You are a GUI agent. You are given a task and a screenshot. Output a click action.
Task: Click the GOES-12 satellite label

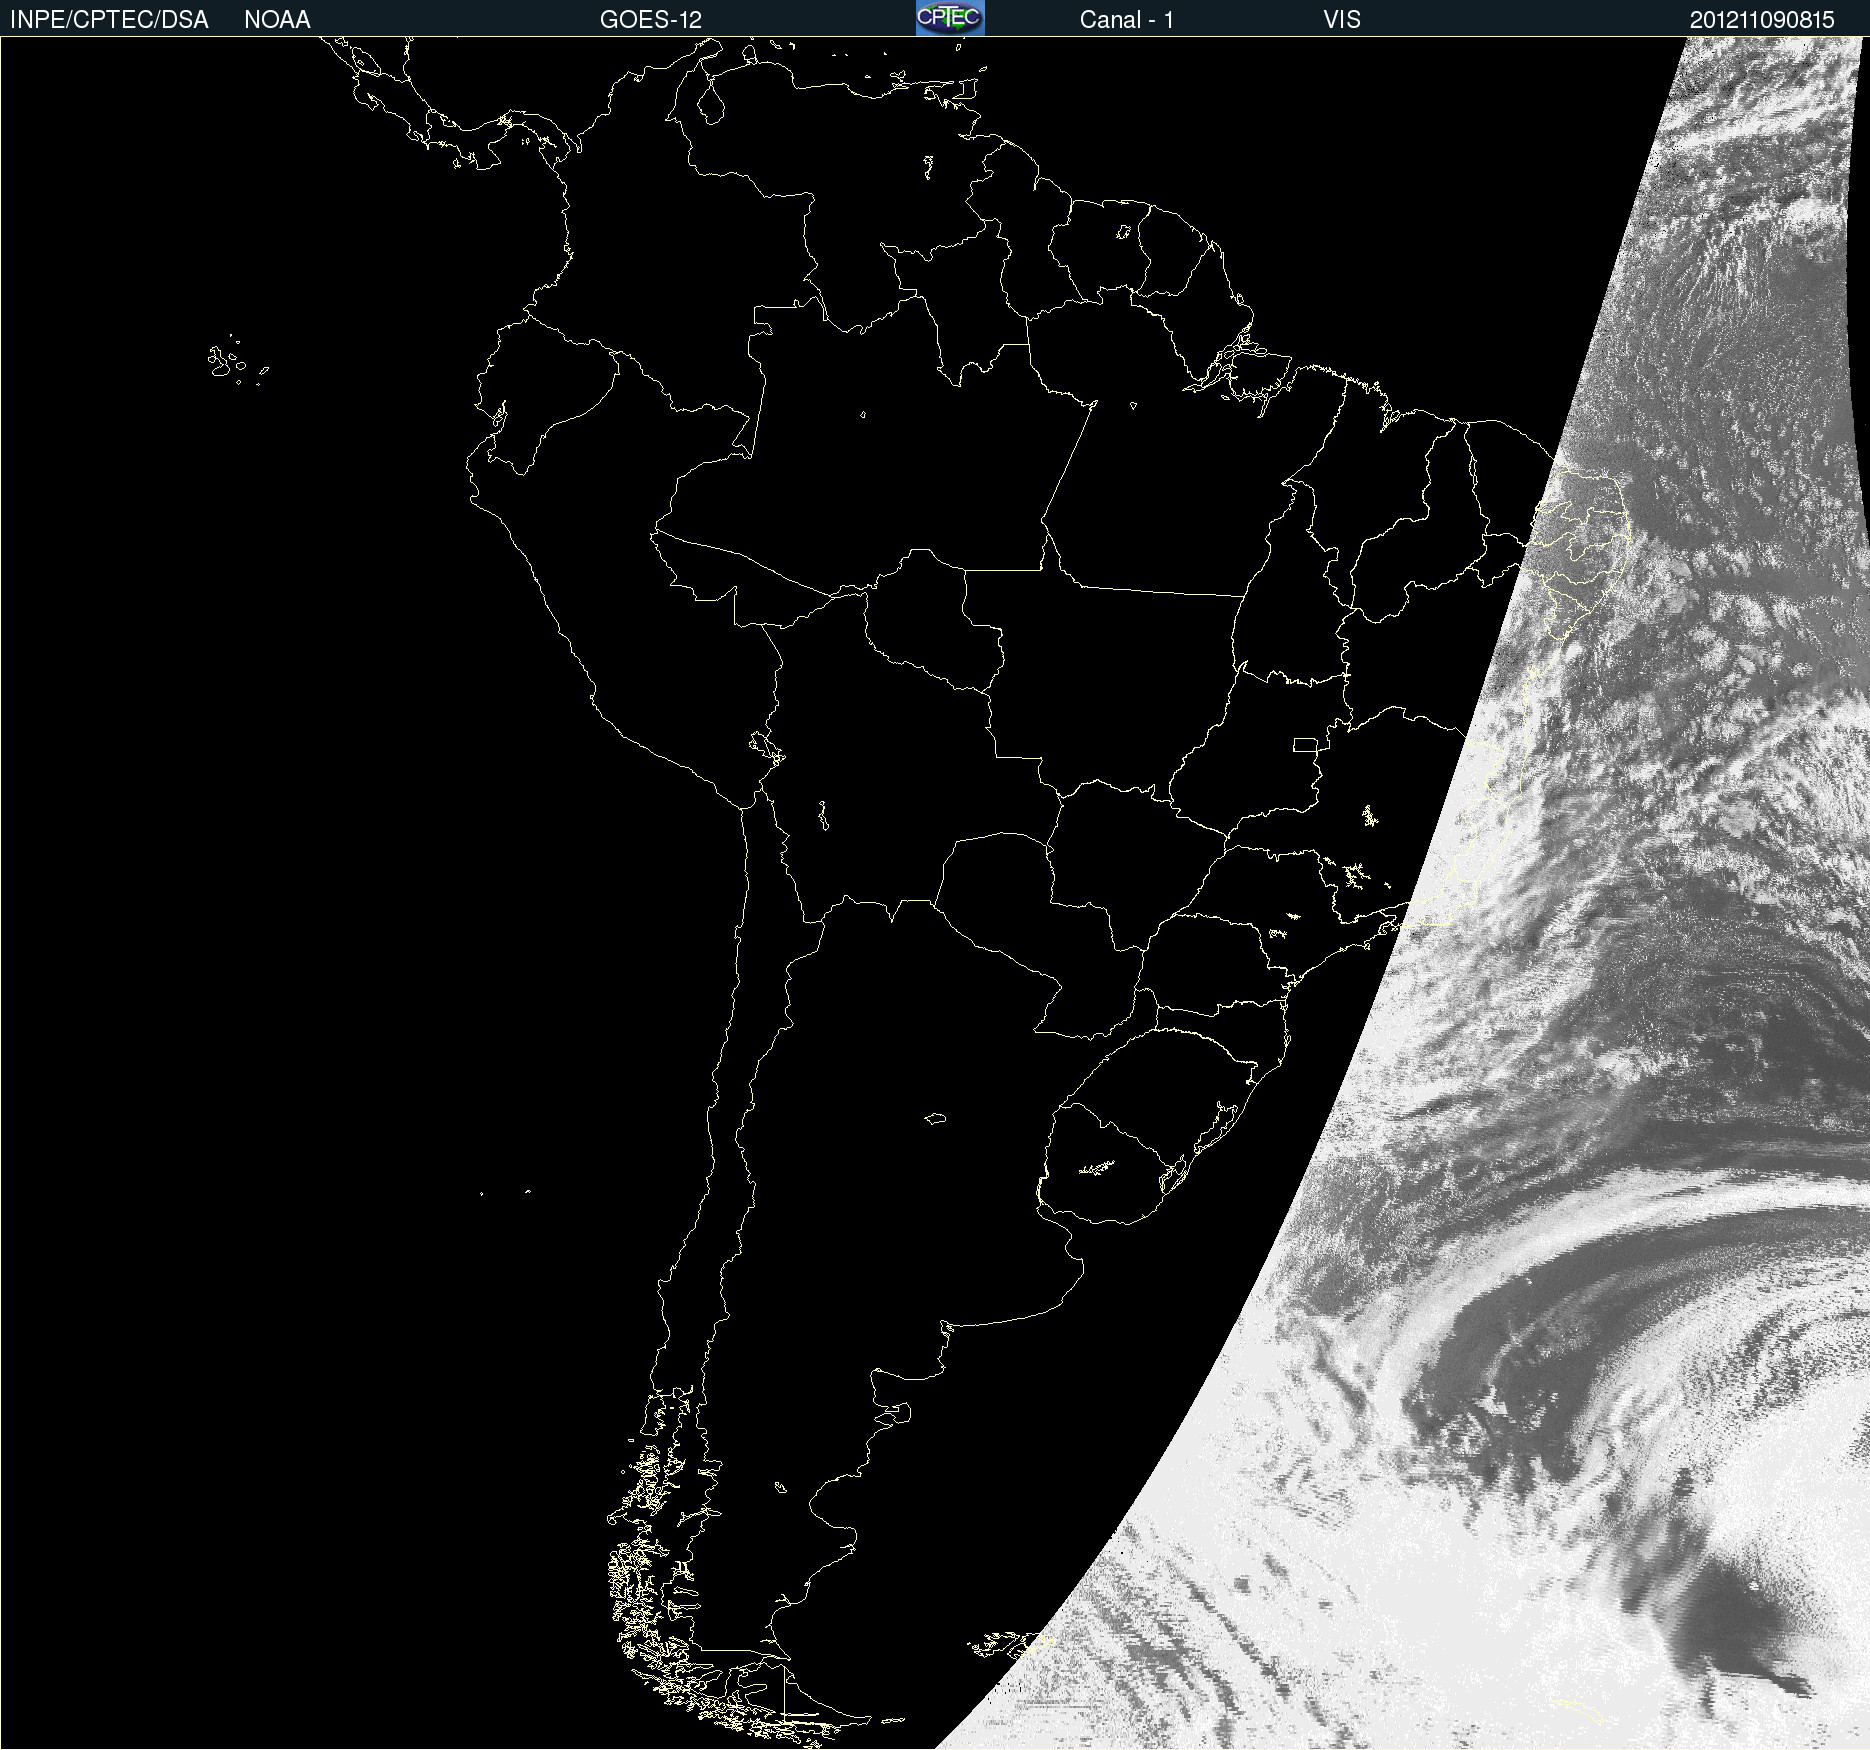coord(651,19)
